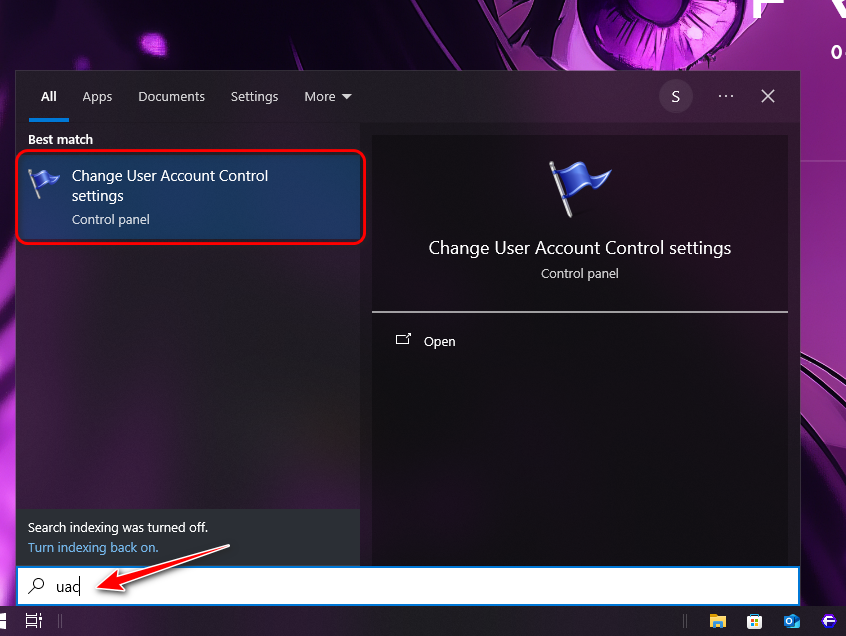Open the purple circular app on taskbar
This screenshot has width=846, height=636.
(828, 621)
